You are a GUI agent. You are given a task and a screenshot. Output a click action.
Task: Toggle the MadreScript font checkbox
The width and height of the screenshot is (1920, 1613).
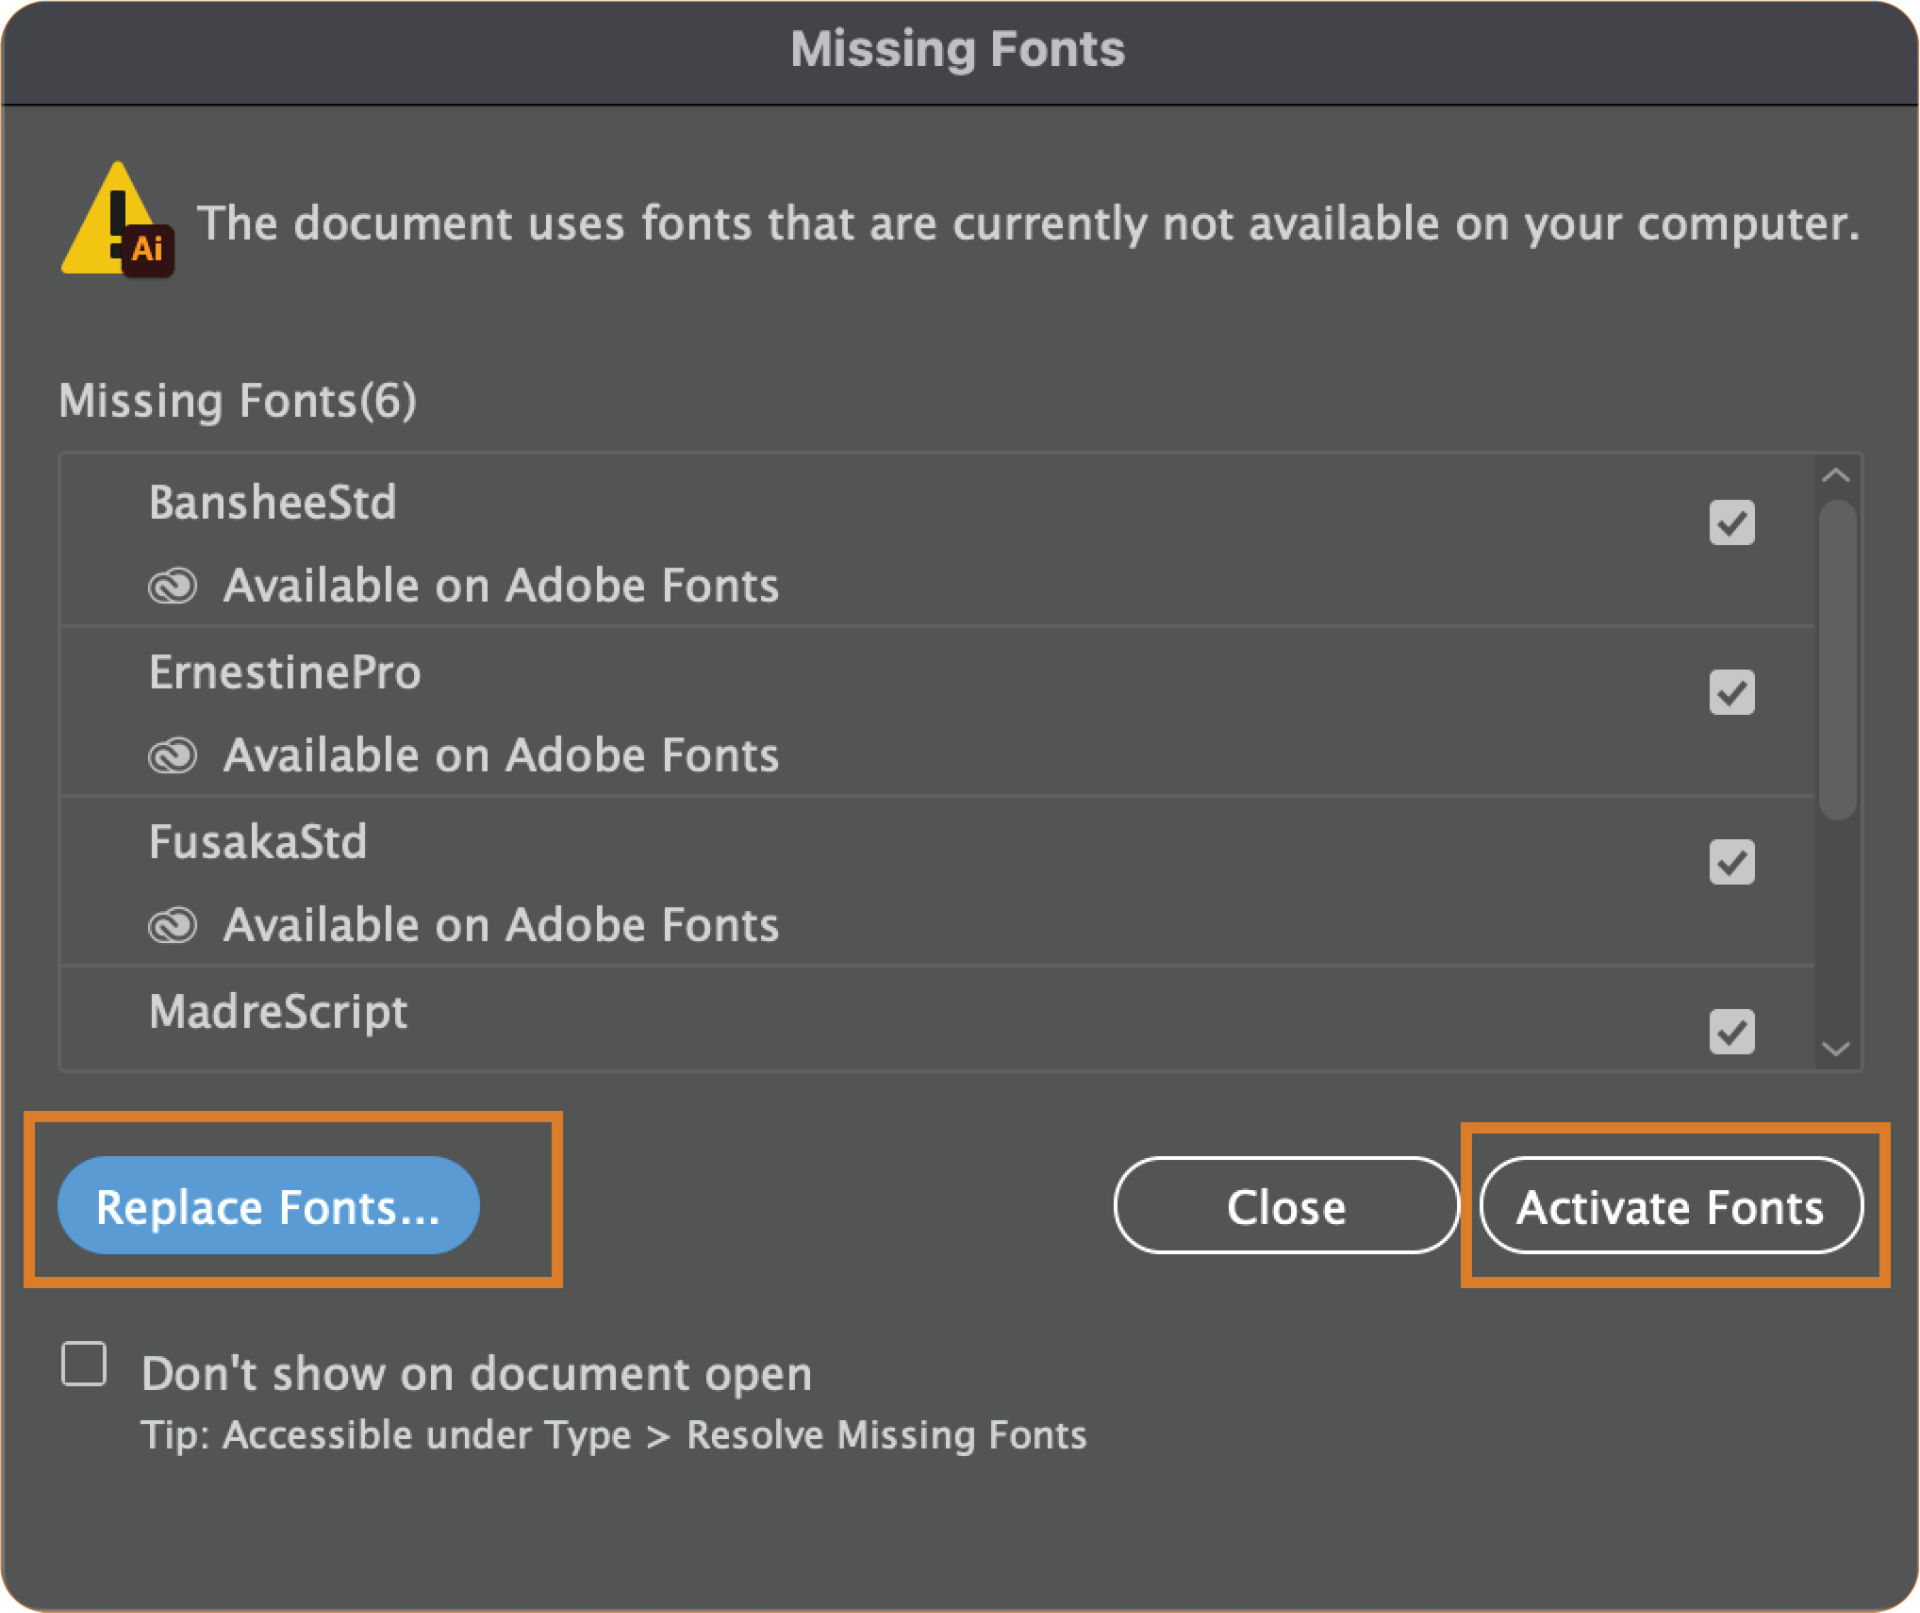(1733, 1032)
